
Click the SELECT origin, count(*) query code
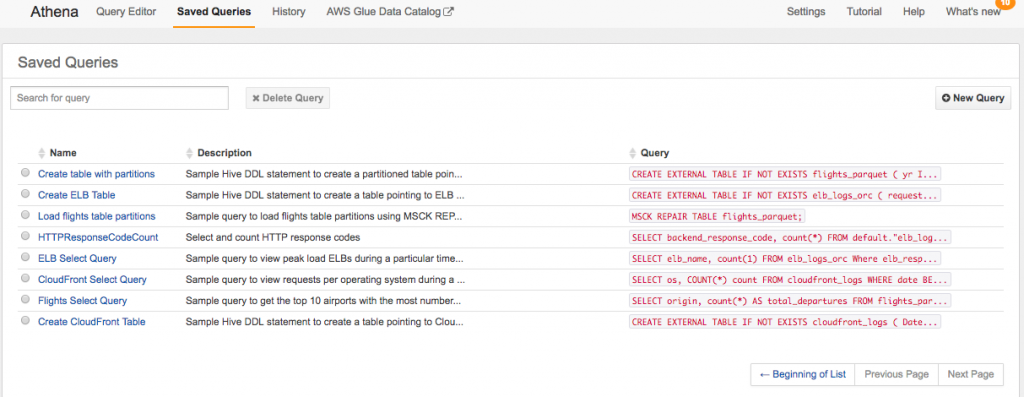coord(790,300)
